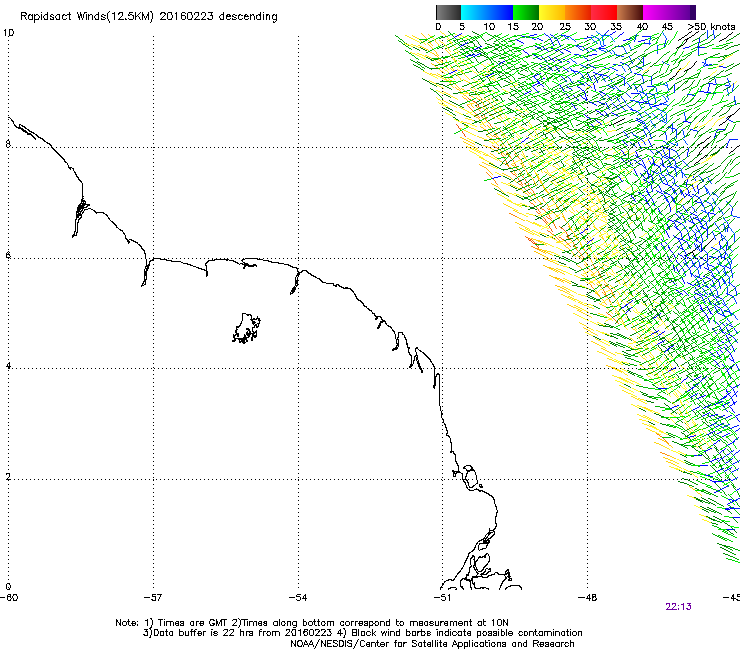Click the note line "3)Data buffer is 22 hrs"
The image size is (740, 650).
(x=362, y=633)
